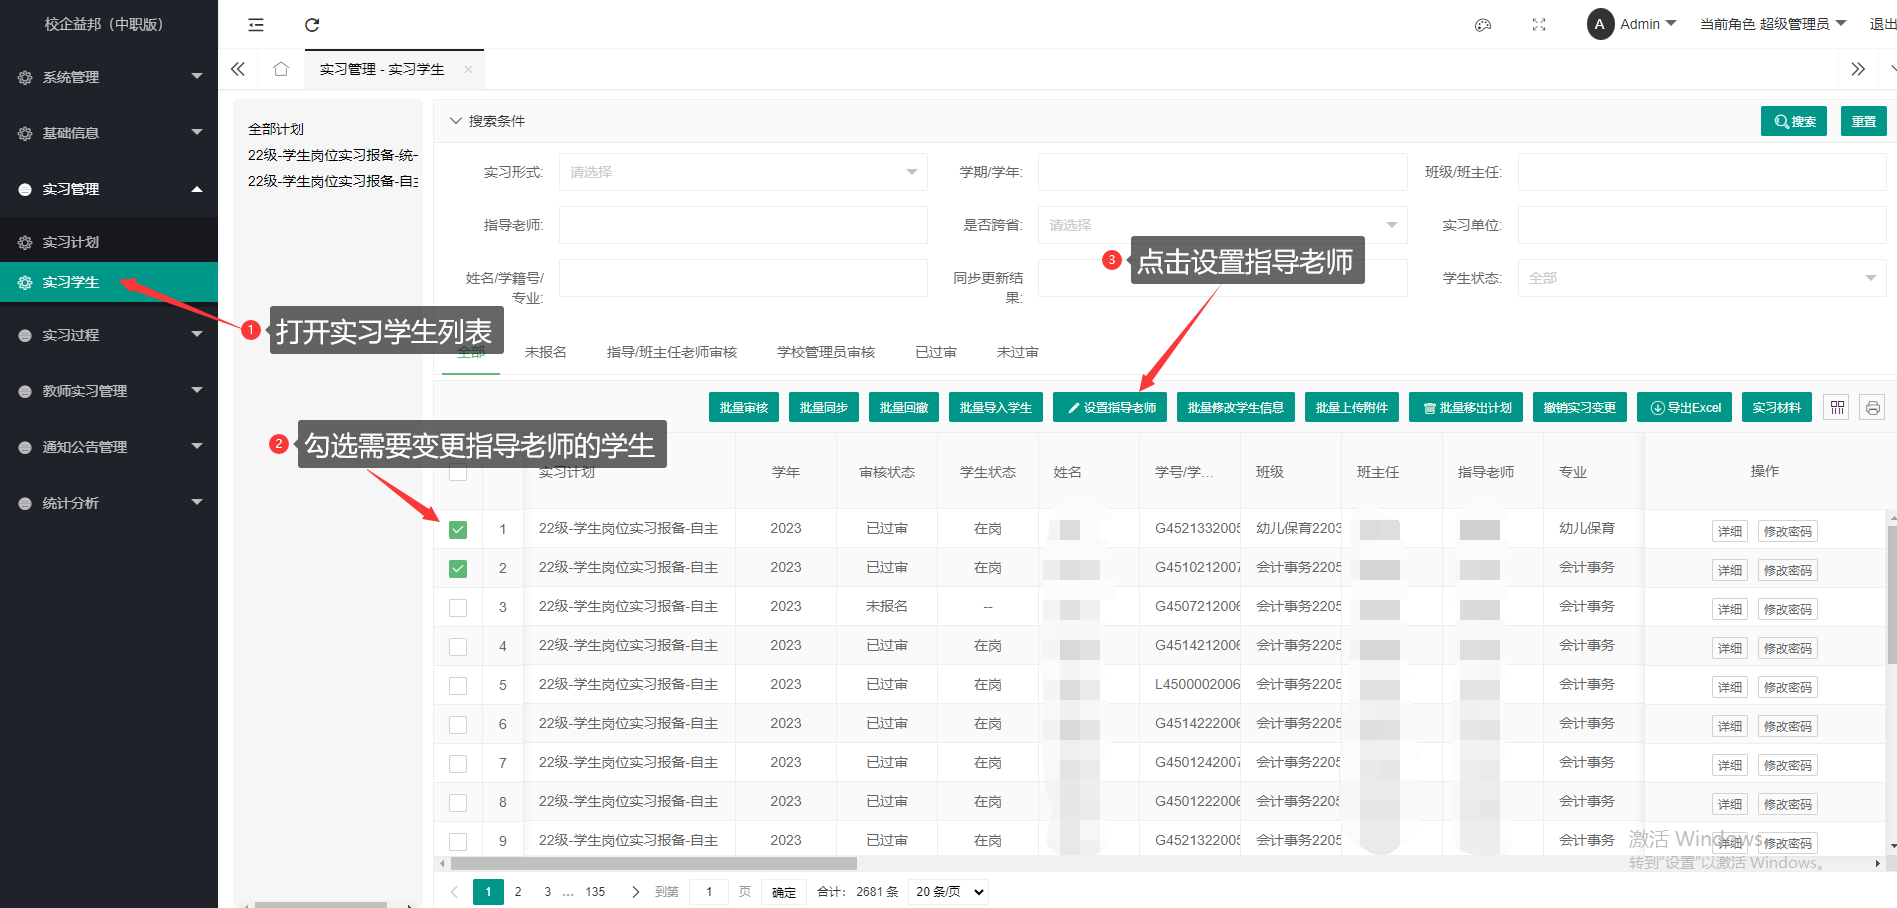Viewport: 1897px width, 908px height.
Task: Switch to the 未报名 tab
Action: (x=545, y=352)
